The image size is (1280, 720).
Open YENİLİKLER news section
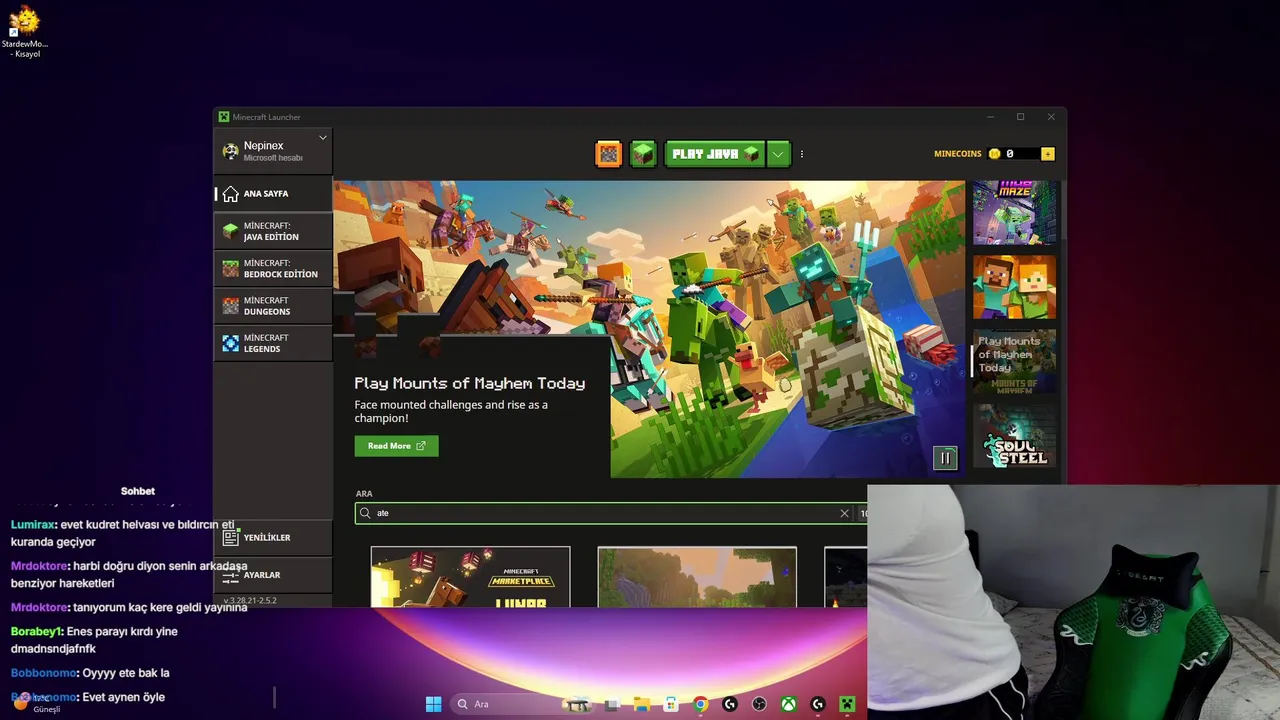[273, 538]
